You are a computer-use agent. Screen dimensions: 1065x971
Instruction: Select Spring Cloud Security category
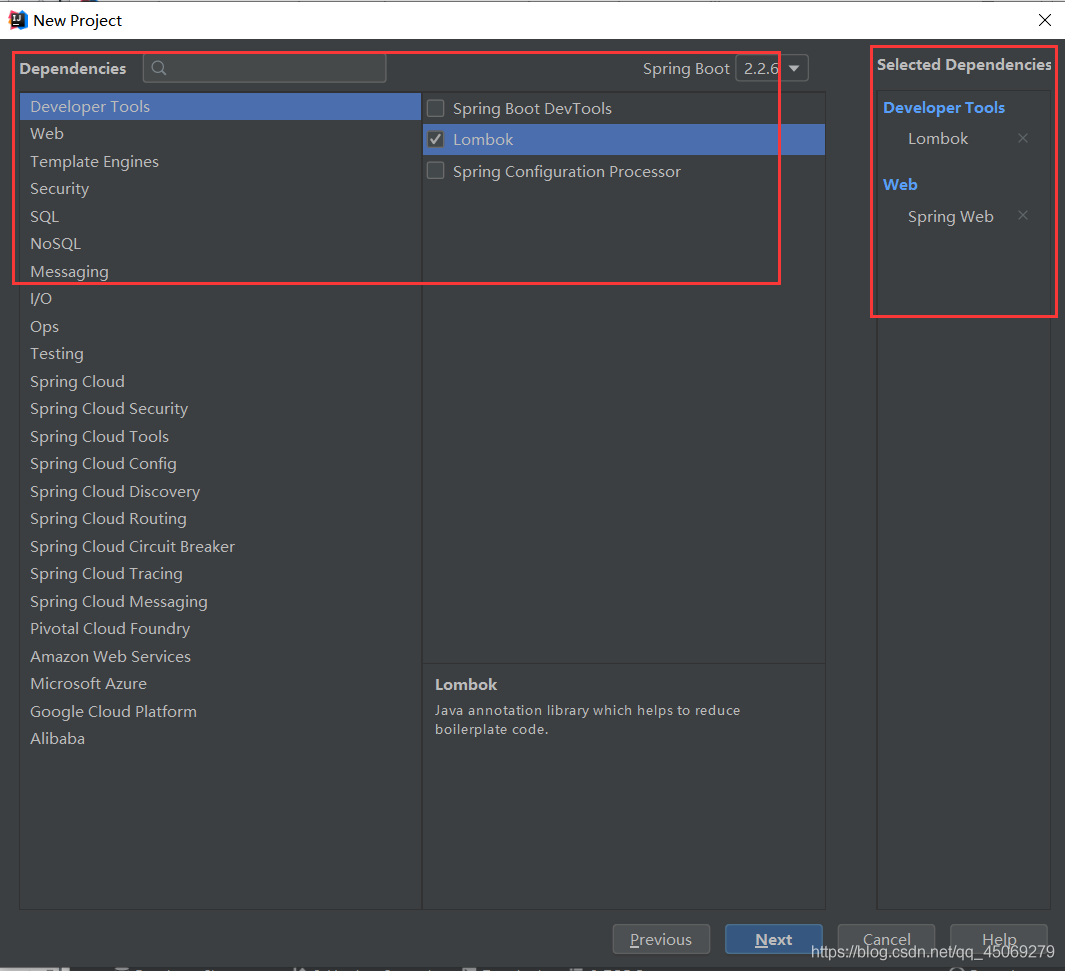[x=221, y=409]
